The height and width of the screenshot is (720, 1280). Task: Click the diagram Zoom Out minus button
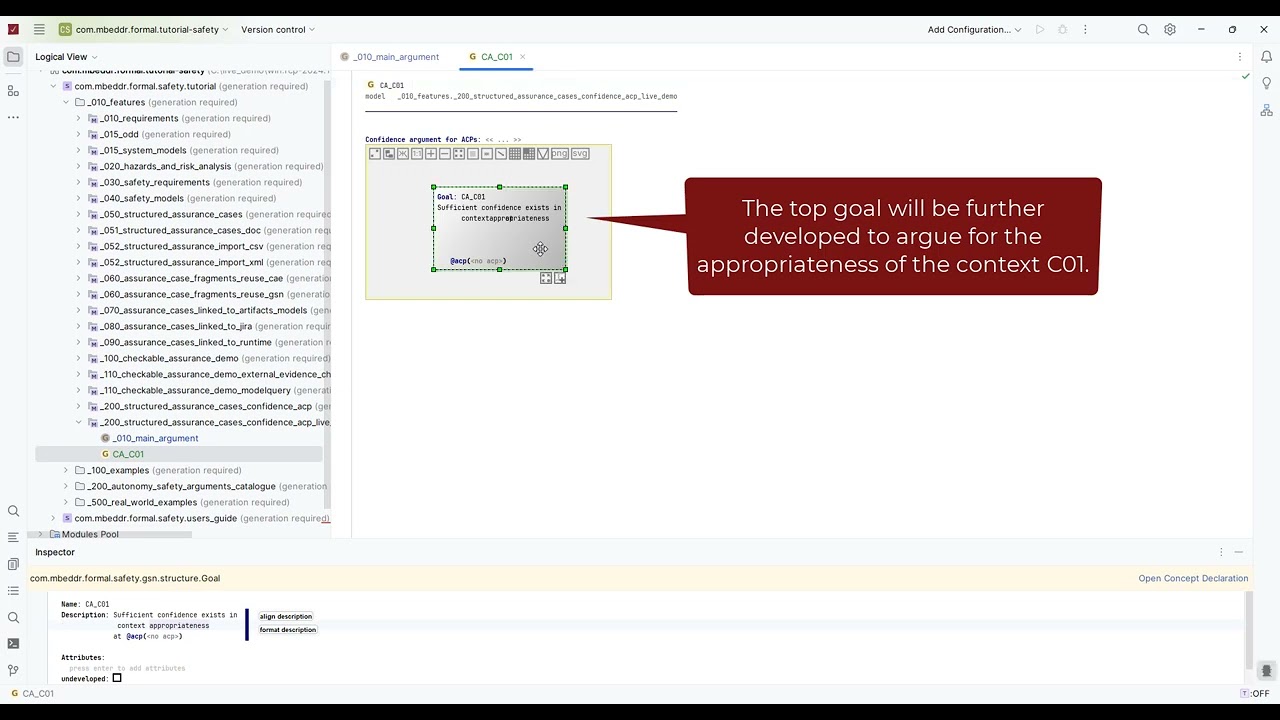[x=445, y=153]
